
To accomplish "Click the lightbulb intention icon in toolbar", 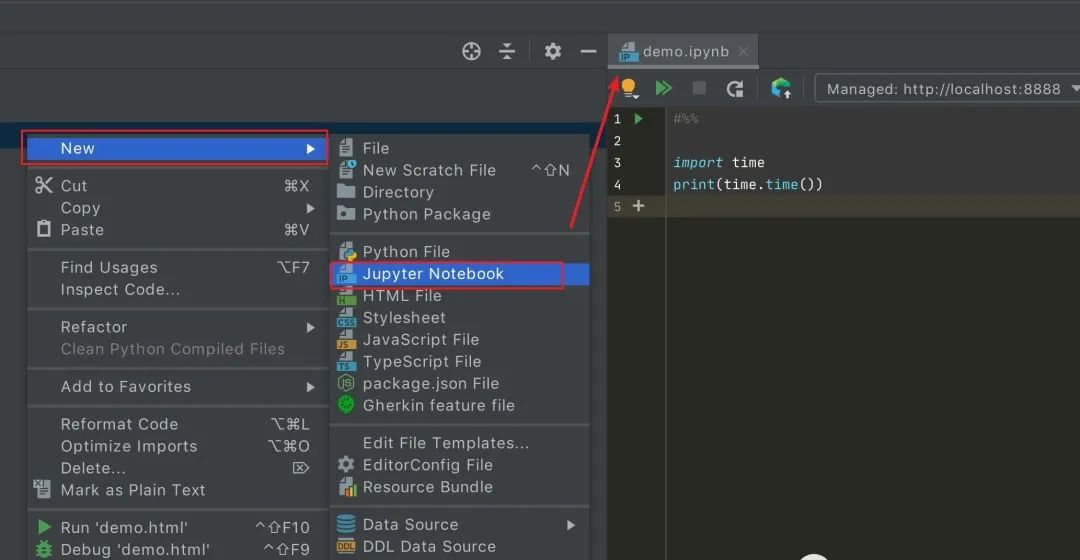I will tap(629, 88).
